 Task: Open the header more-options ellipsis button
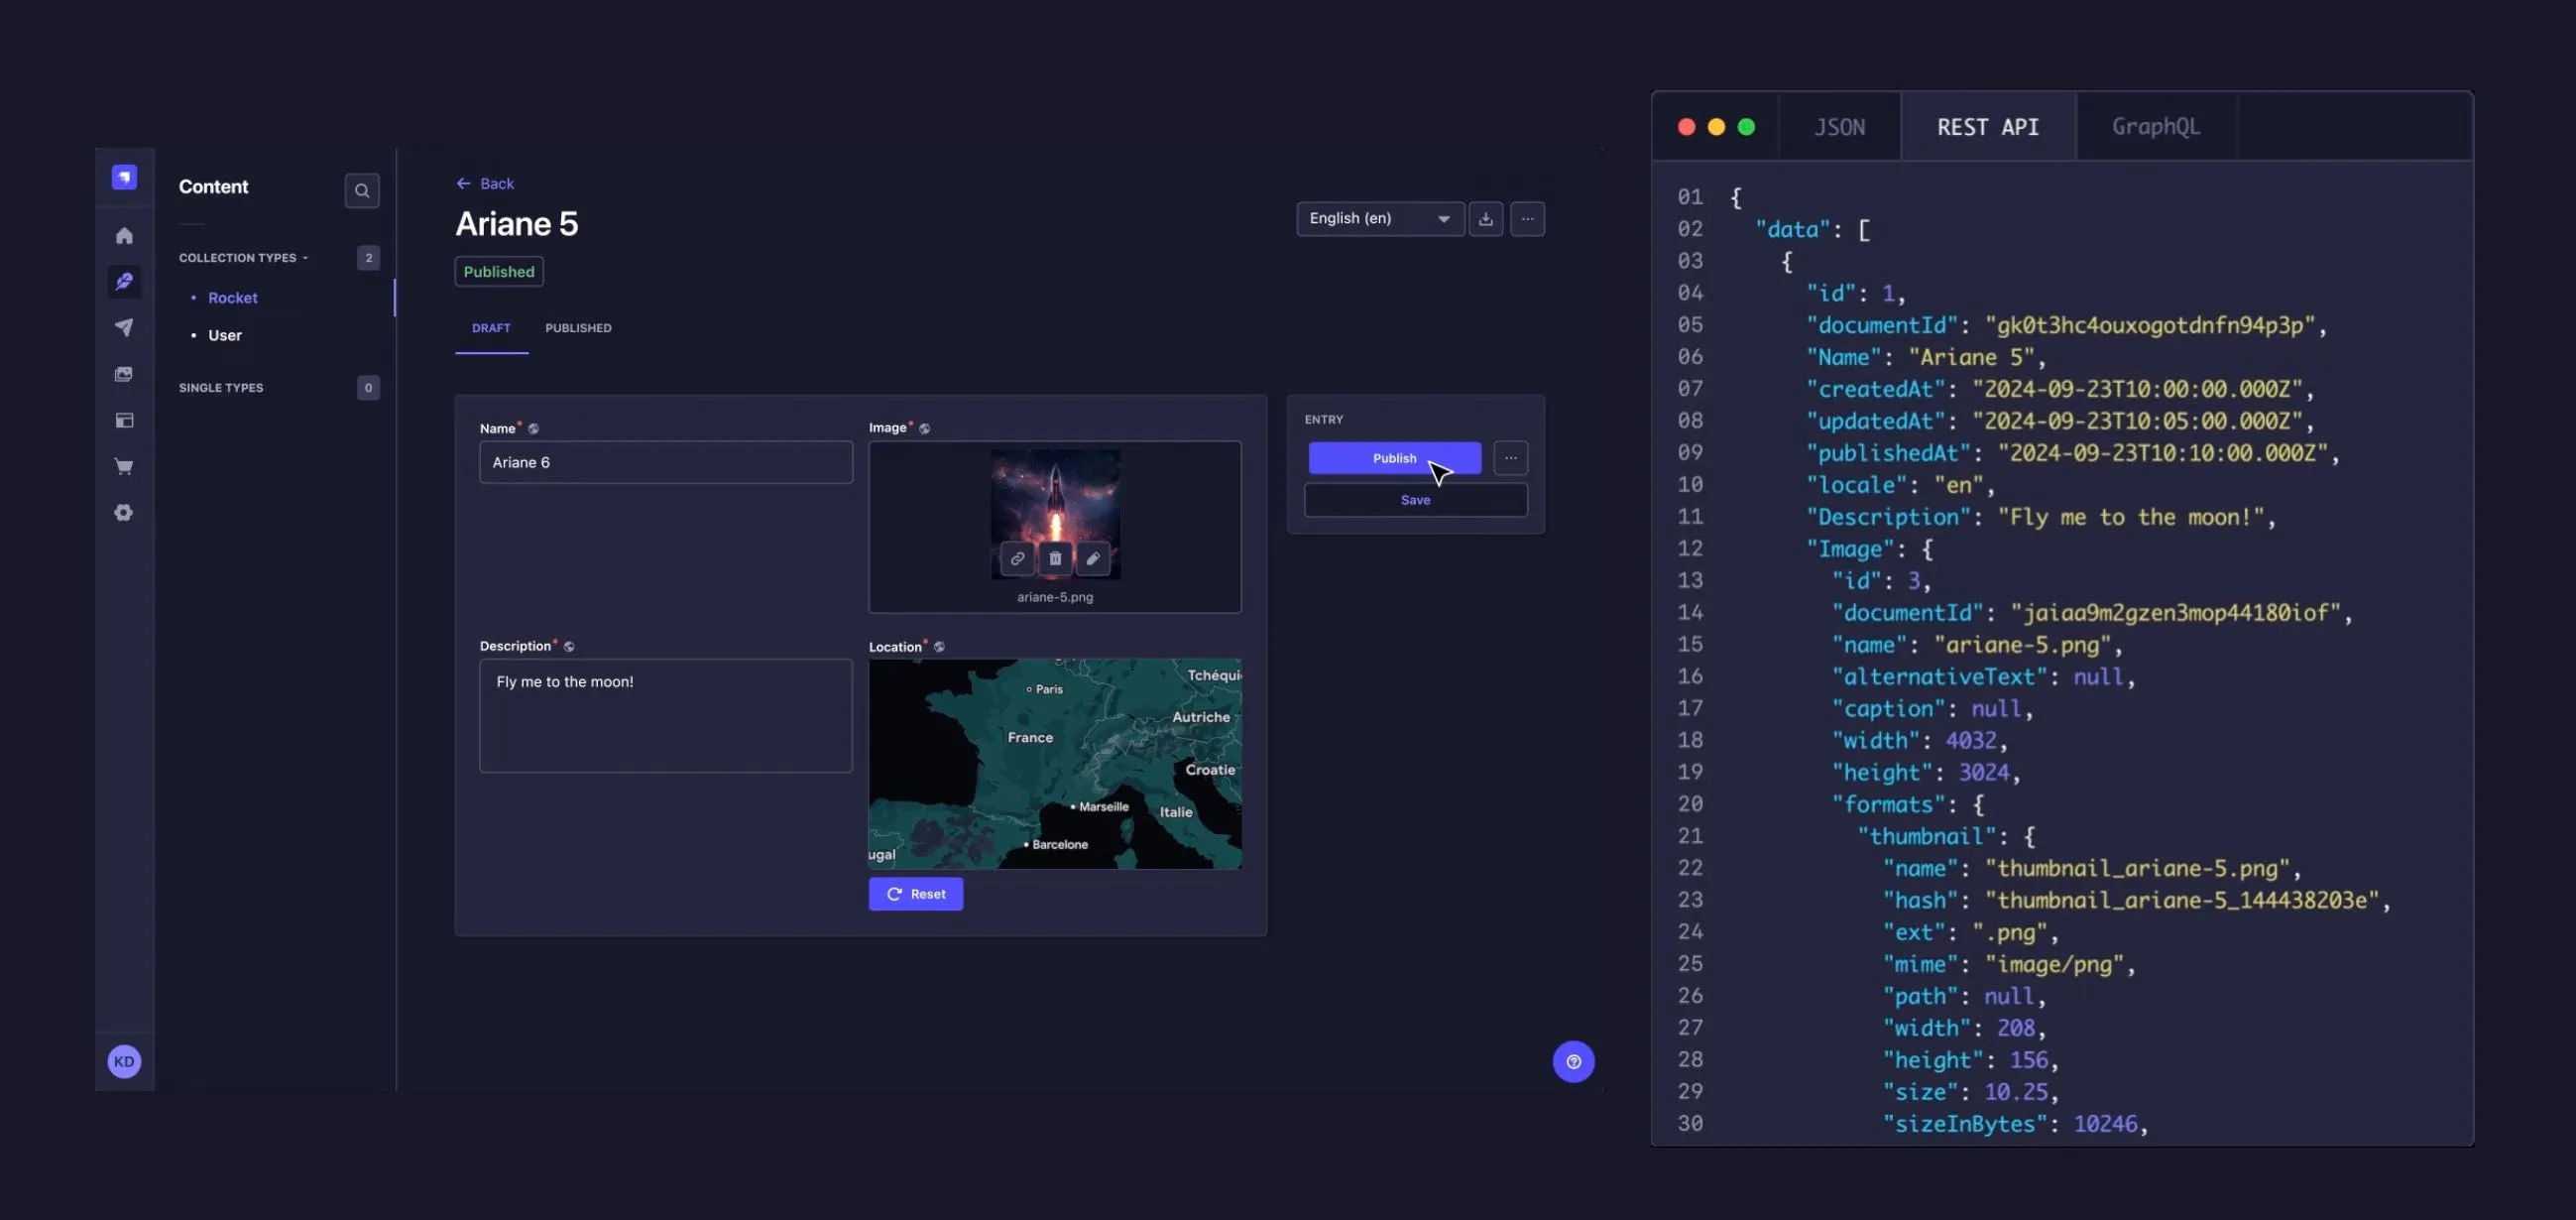(1527, 219)
